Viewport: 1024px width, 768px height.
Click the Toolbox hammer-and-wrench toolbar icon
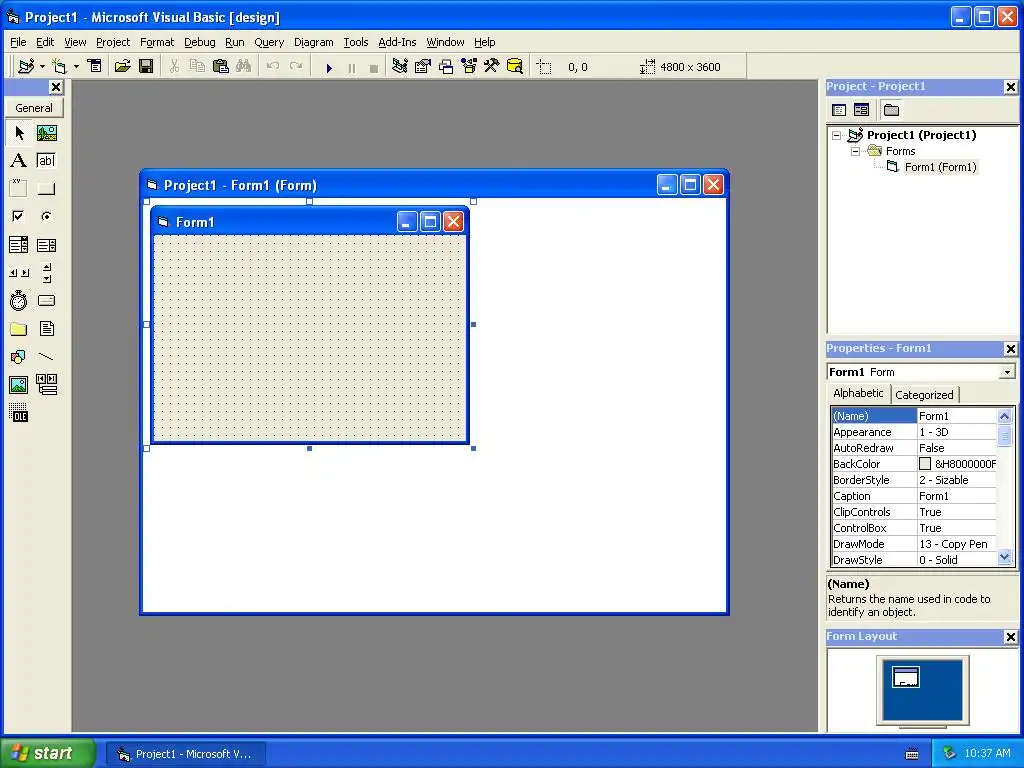tap(492, 66)
